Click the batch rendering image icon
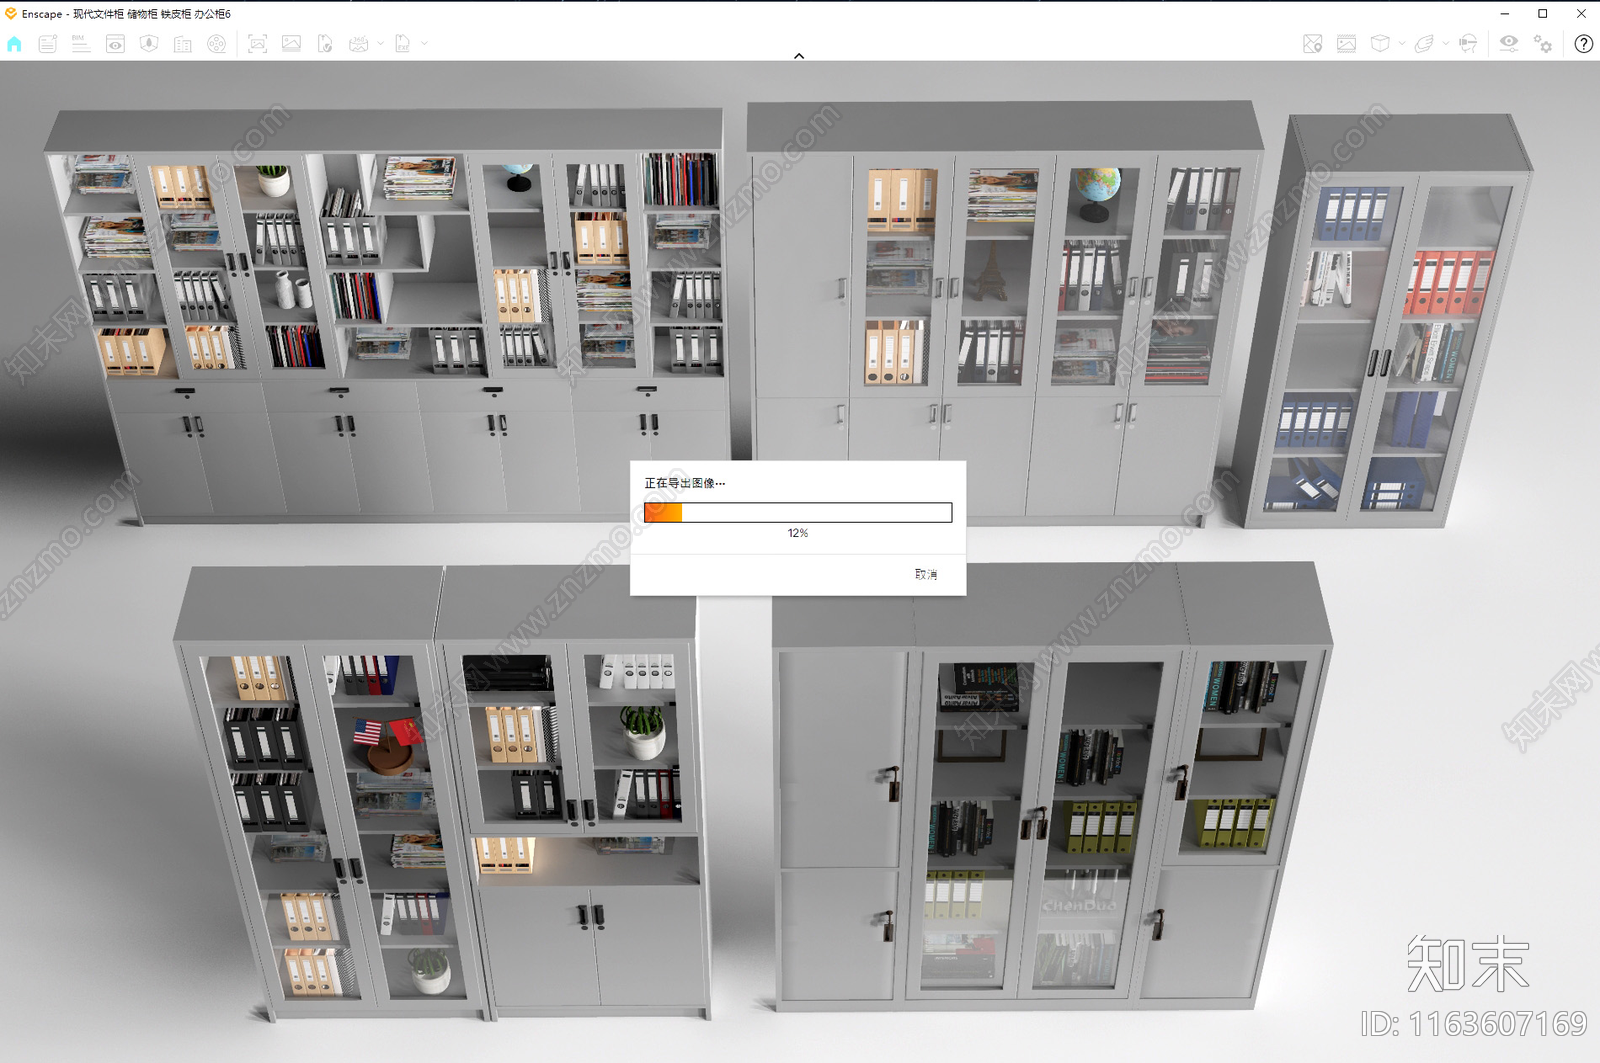 (291, 44)
